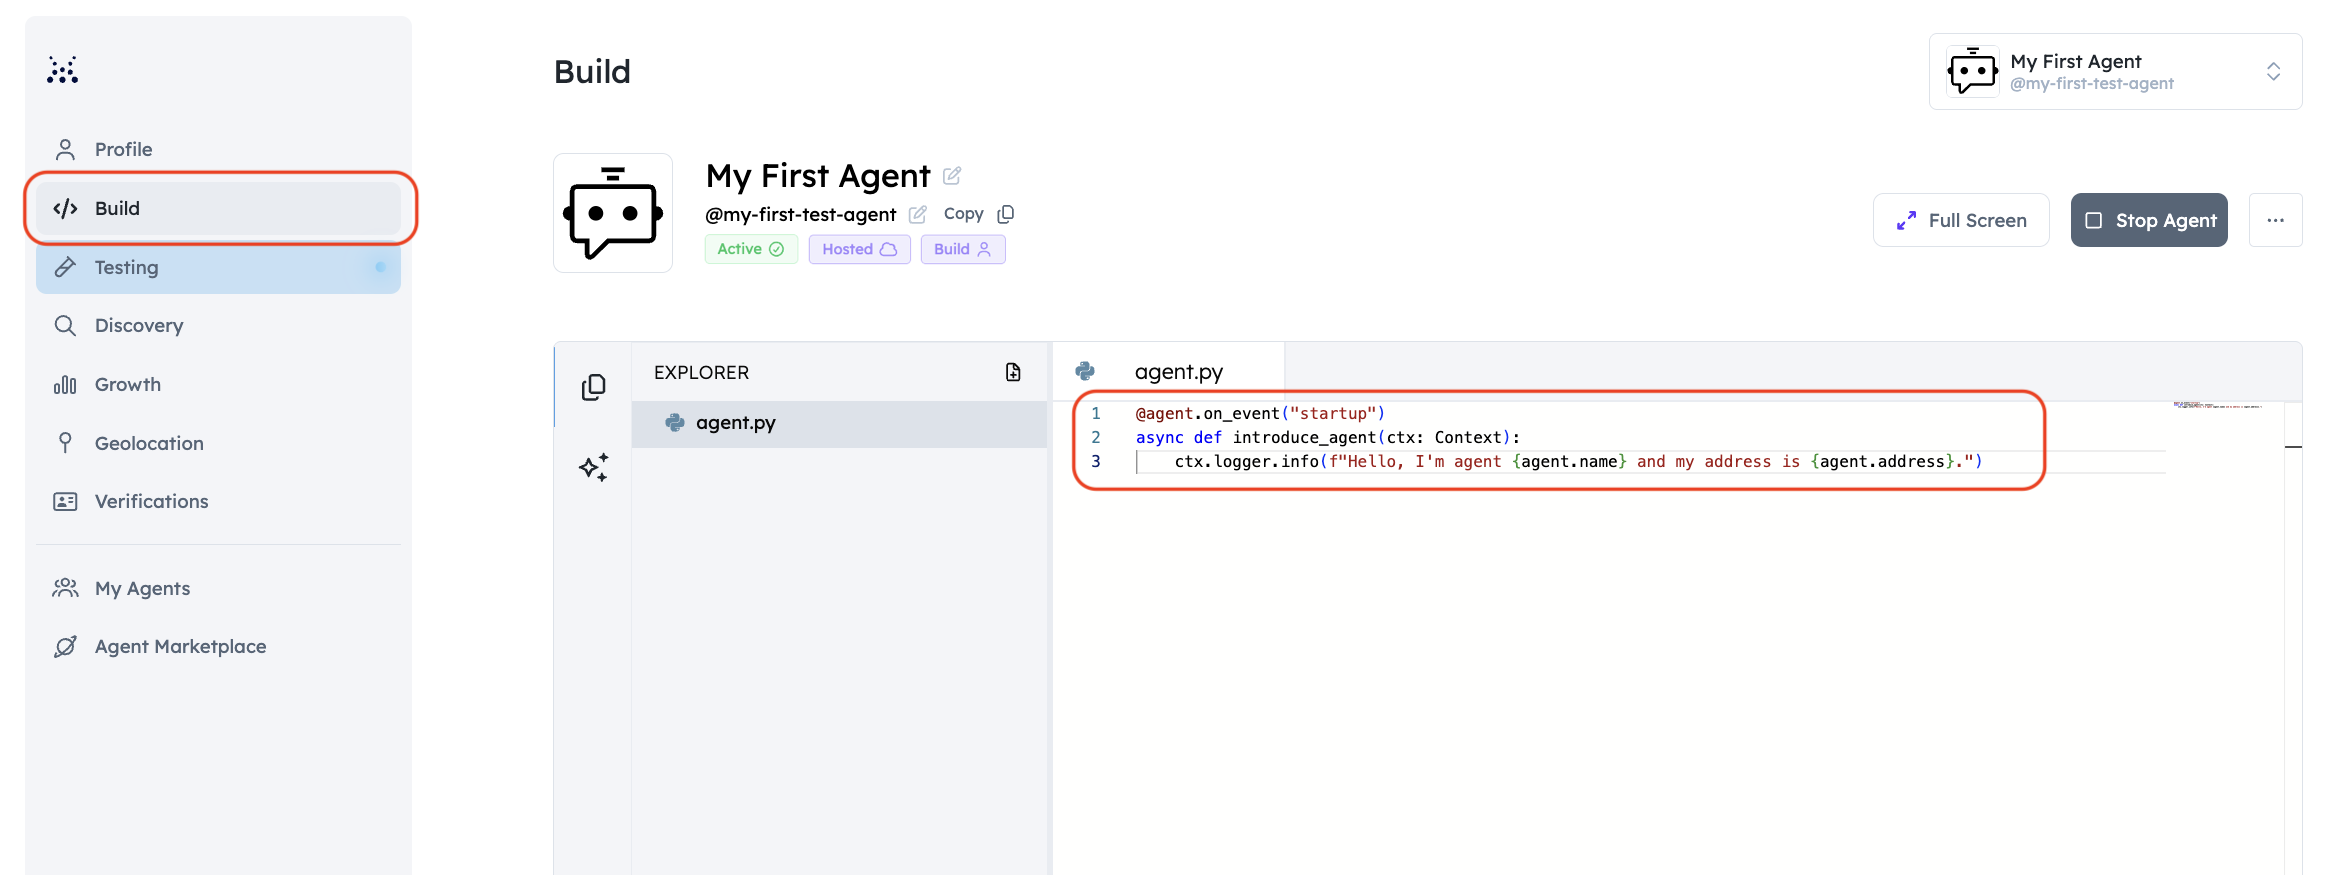Go to the Build section
The height and width of the screenshot is (875, 2332).
218,208
